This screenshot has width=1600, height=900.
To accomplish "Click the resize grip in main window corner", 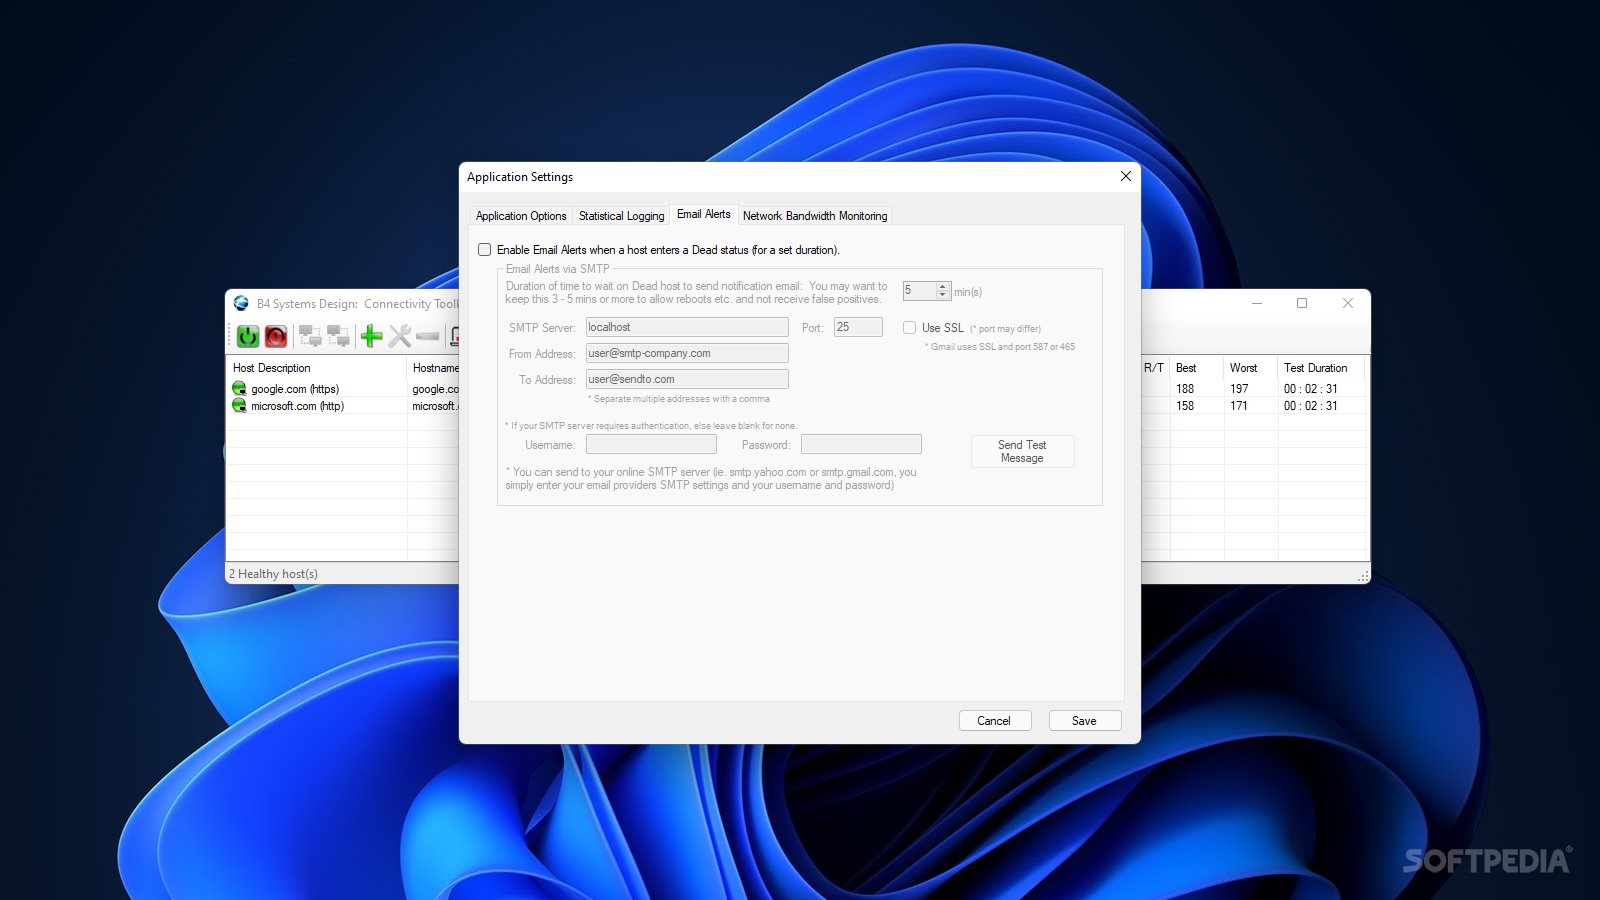I will point(1363,576).
